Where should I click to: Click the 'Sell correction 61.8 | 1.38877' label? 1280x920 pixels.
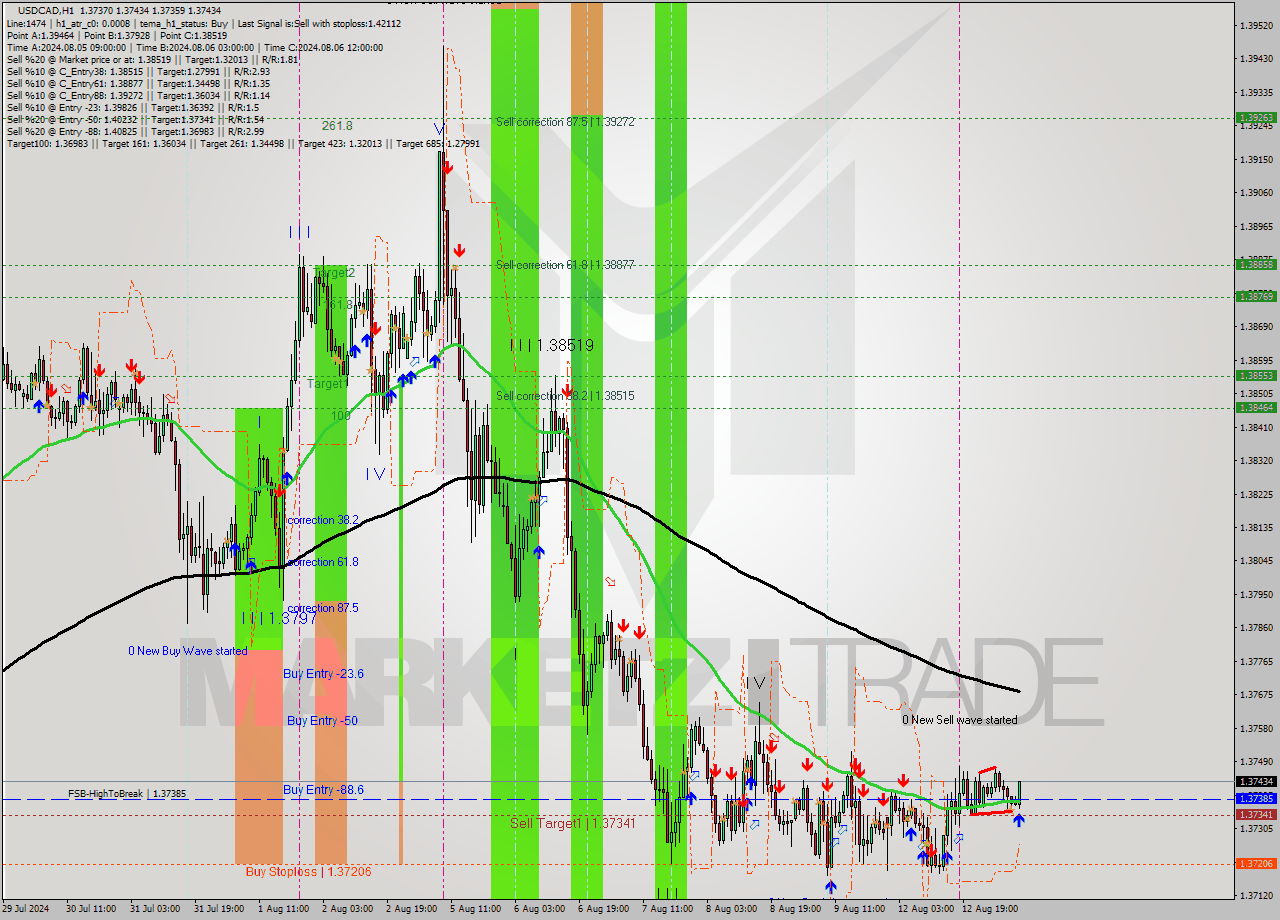[565, 265]
